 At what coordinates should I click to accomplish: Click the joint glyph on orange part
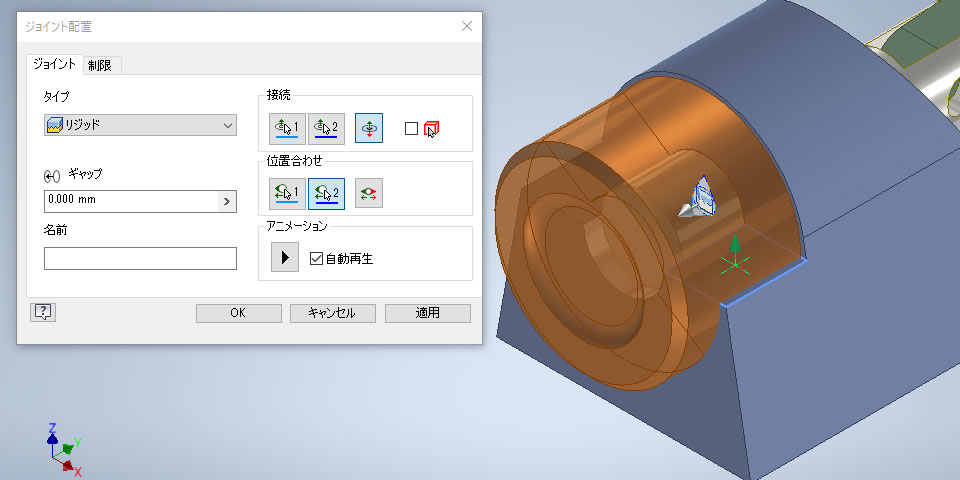click(697, 198)
